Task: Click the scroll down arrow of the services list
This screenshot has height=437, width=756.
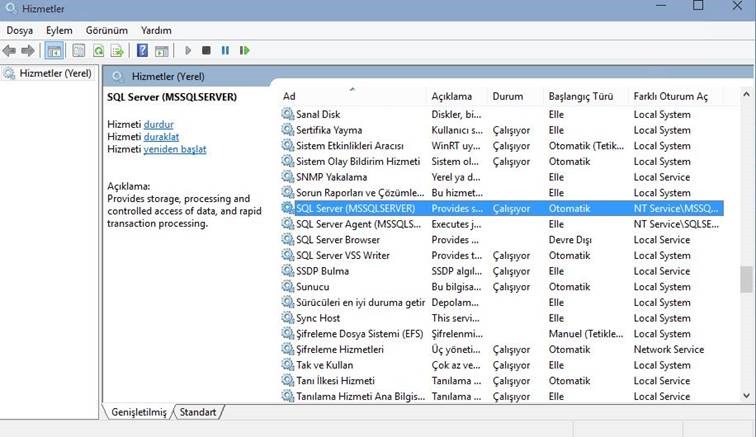Action: [746, 396]
